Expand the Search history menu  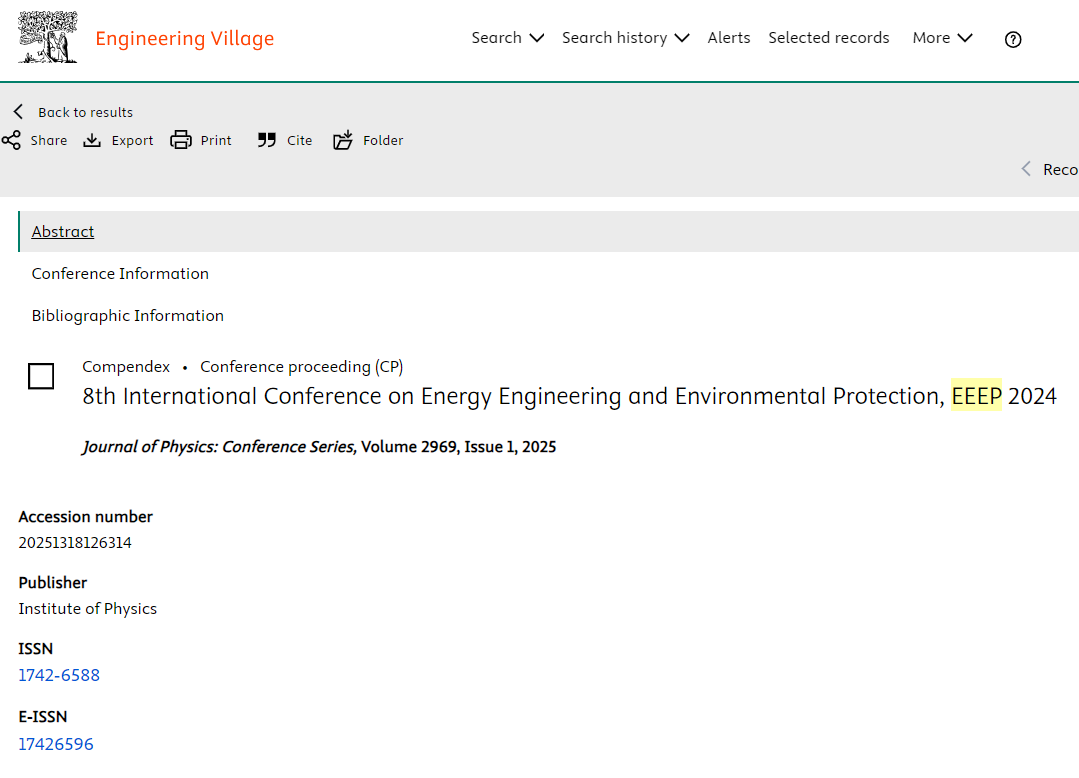point(625,37)
